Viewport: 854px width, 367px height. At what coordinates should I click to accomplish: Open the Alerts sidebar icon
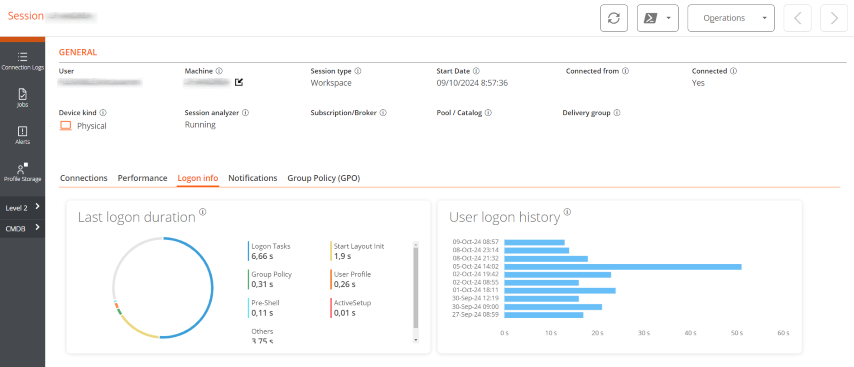22,135
